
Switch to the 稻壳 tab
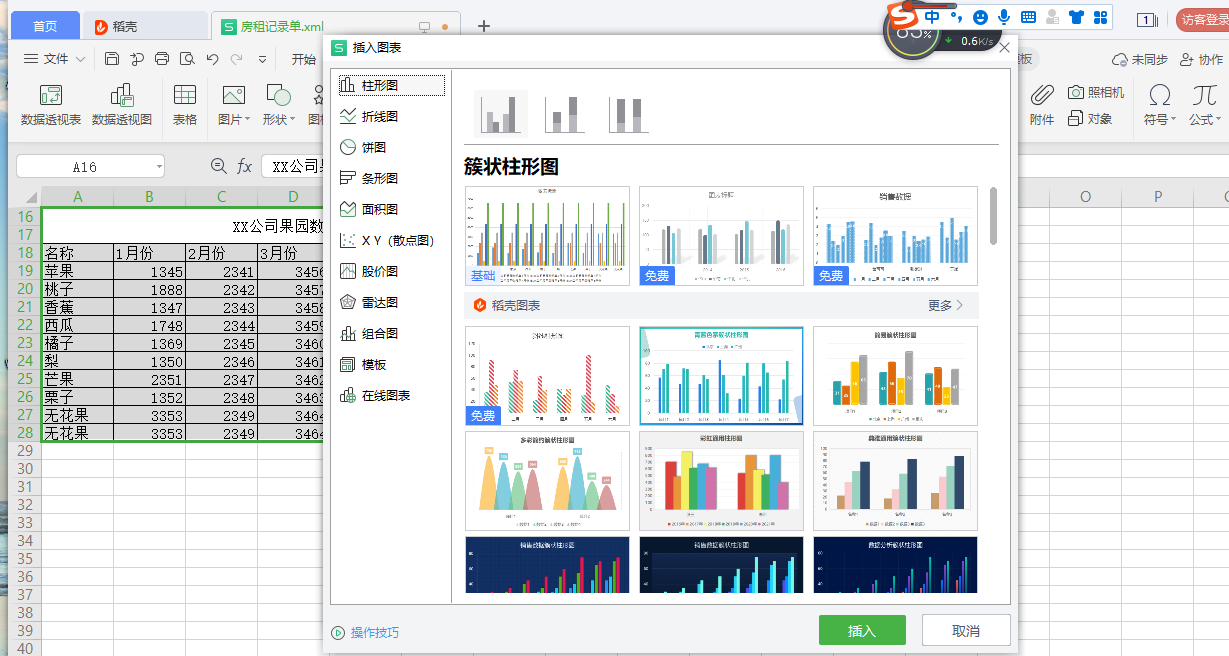pos(143,27)
